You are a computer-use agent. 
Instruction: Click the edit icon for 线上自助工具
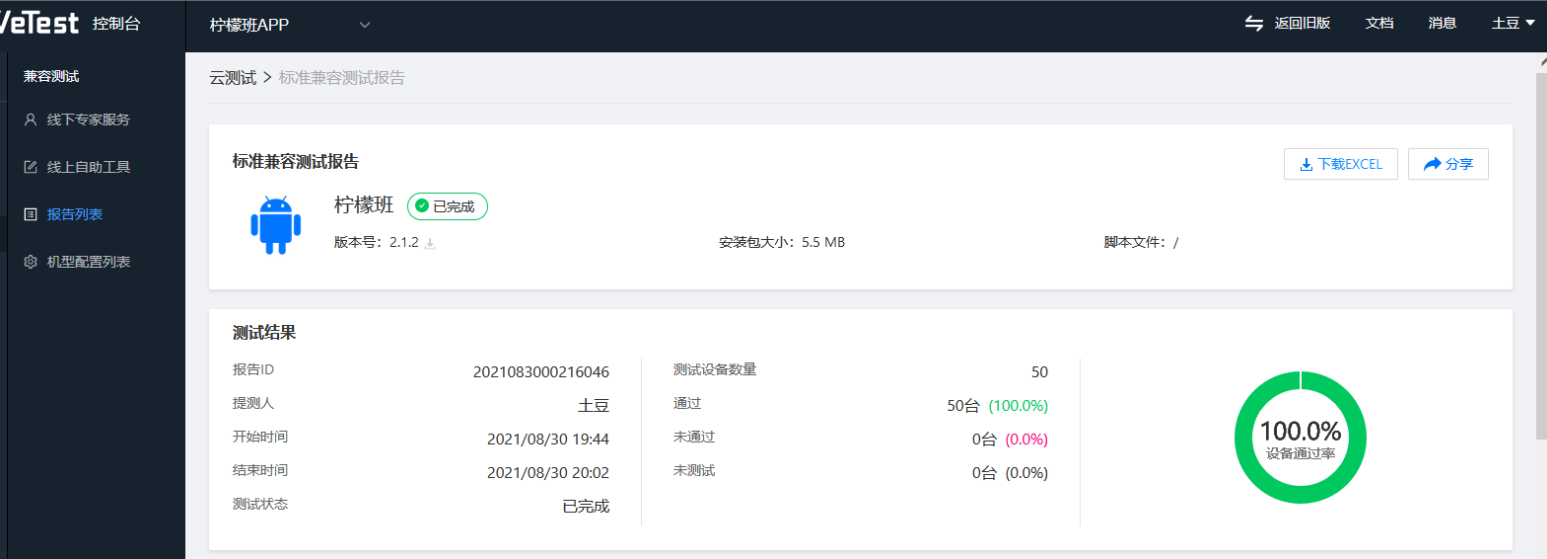(x=30, y=167)
